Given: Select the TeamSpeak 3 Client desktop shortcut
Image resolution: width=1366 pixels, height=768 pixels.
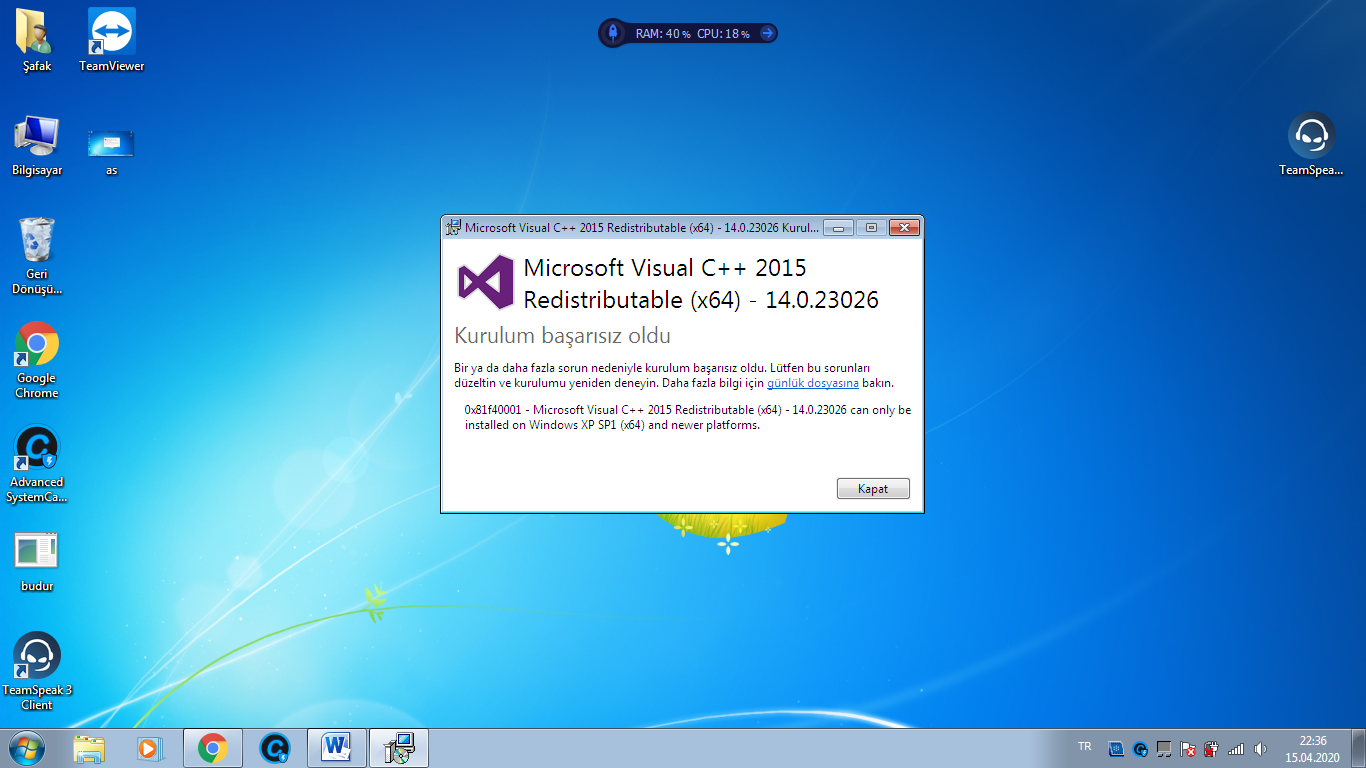Looking at the screenshot, I should [x=37, y=671].
